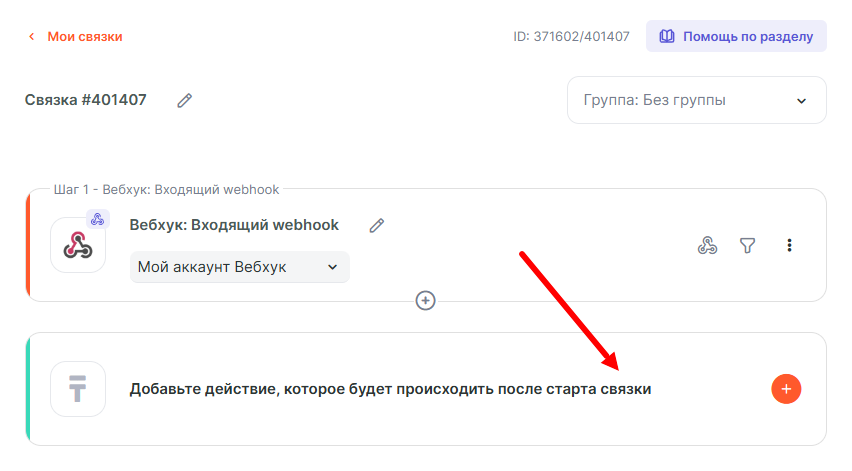Go back to Мои связки list
The image size is (852, 471).
(x=85, y=37)
